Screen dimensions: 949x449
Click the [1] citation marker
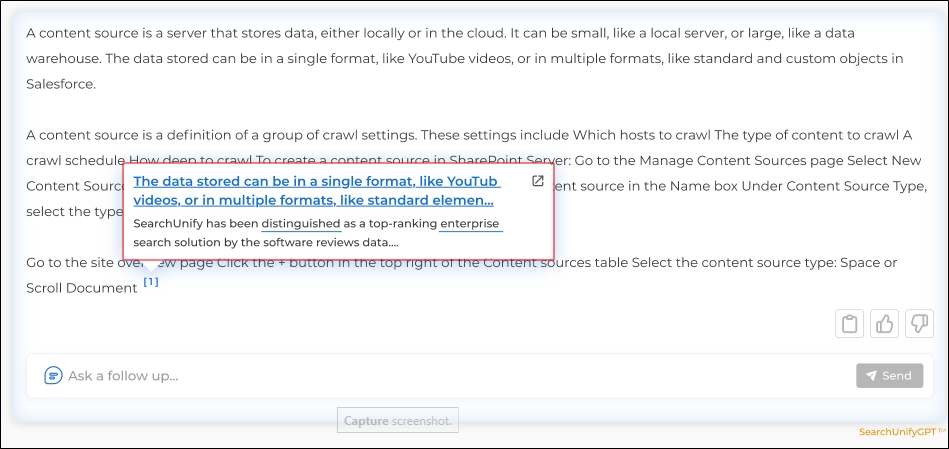(150, 282)
